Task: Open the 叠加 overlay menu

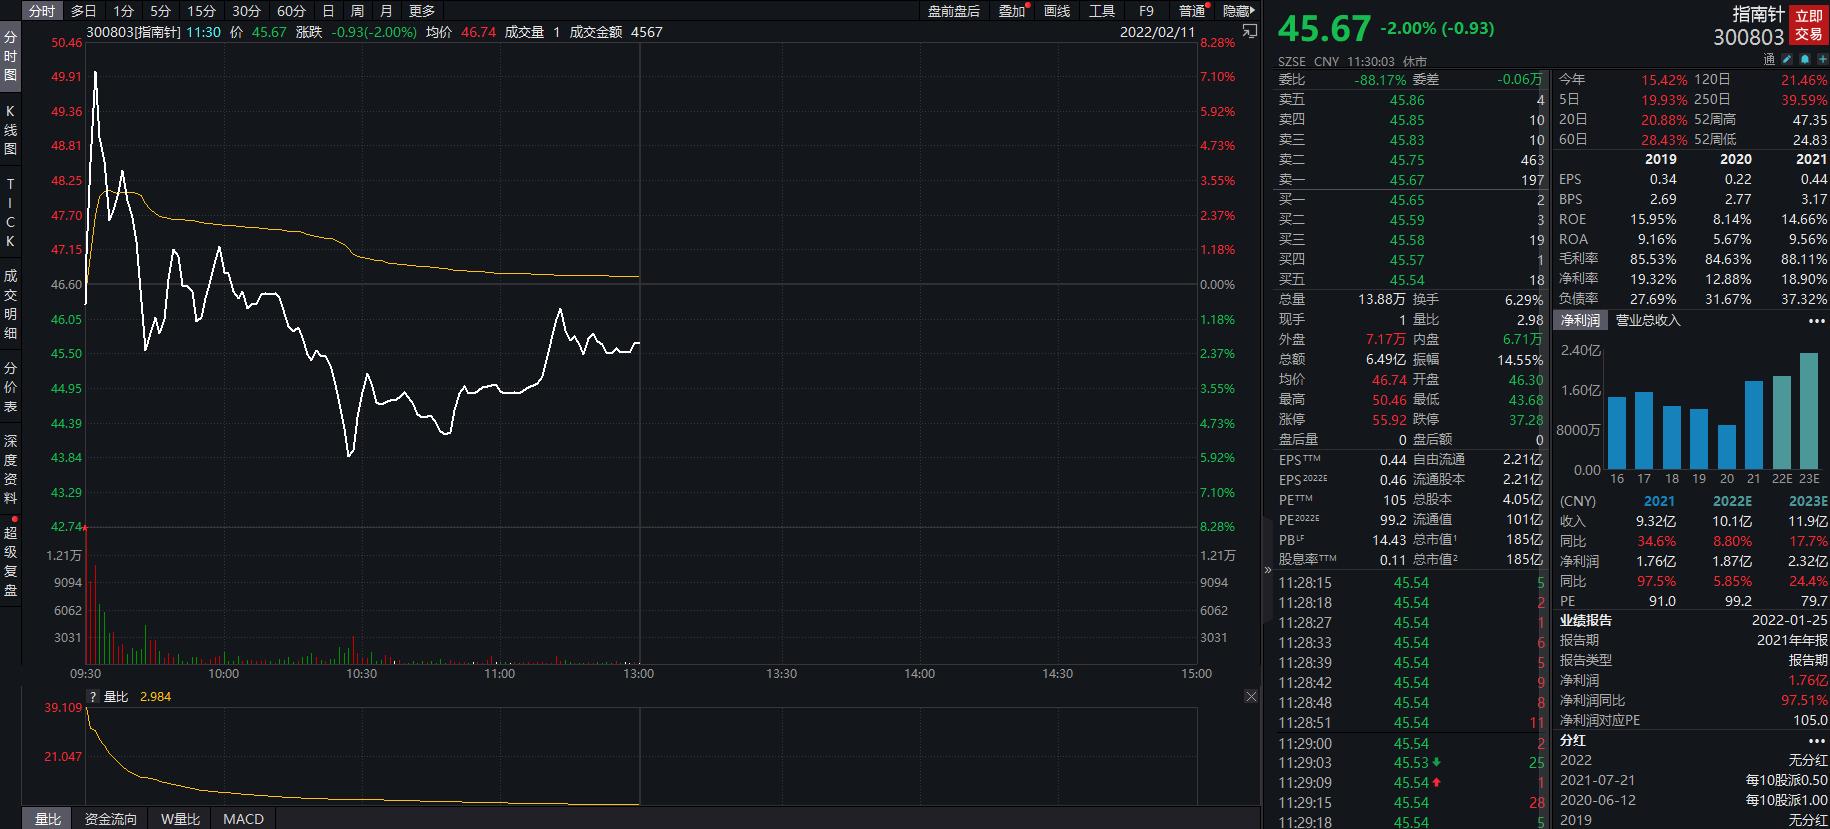Action: 1012,11
